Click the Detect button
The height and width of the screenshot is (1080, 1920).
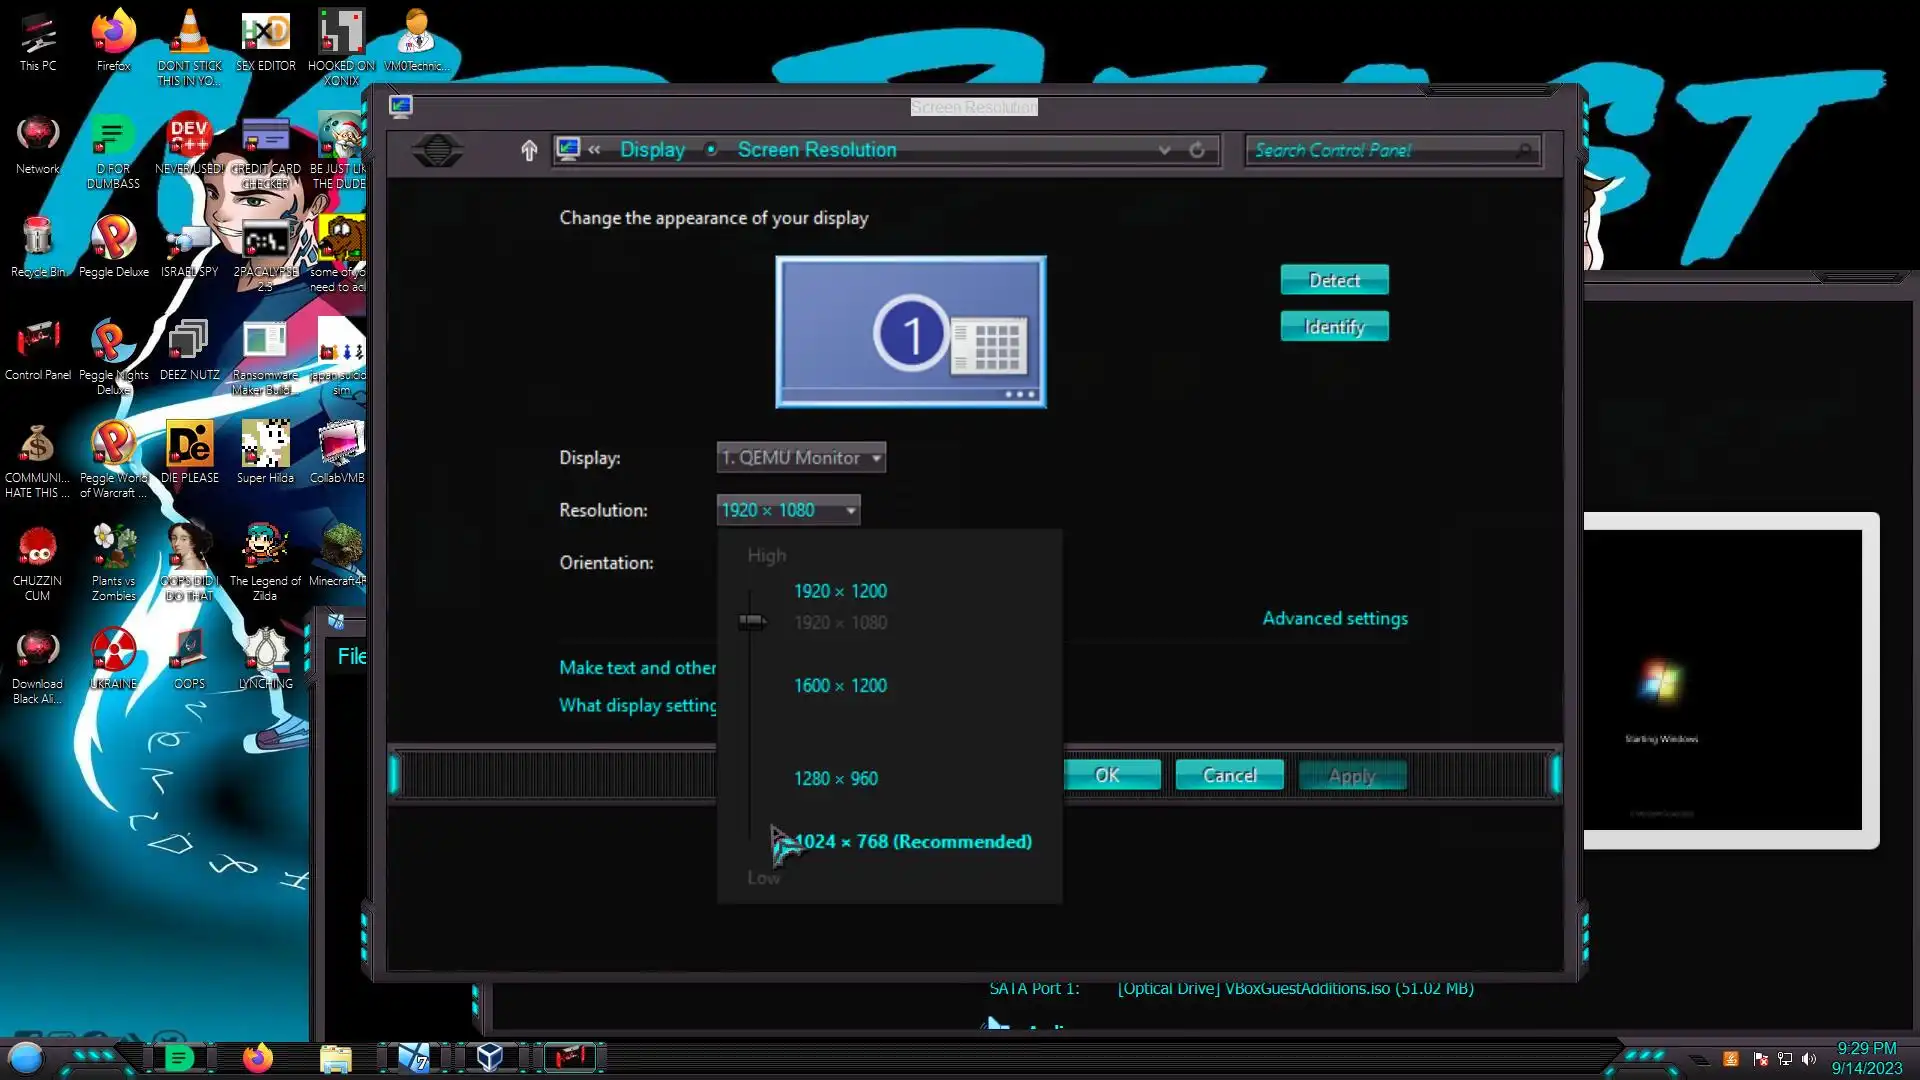click(x=1334, y=280)
